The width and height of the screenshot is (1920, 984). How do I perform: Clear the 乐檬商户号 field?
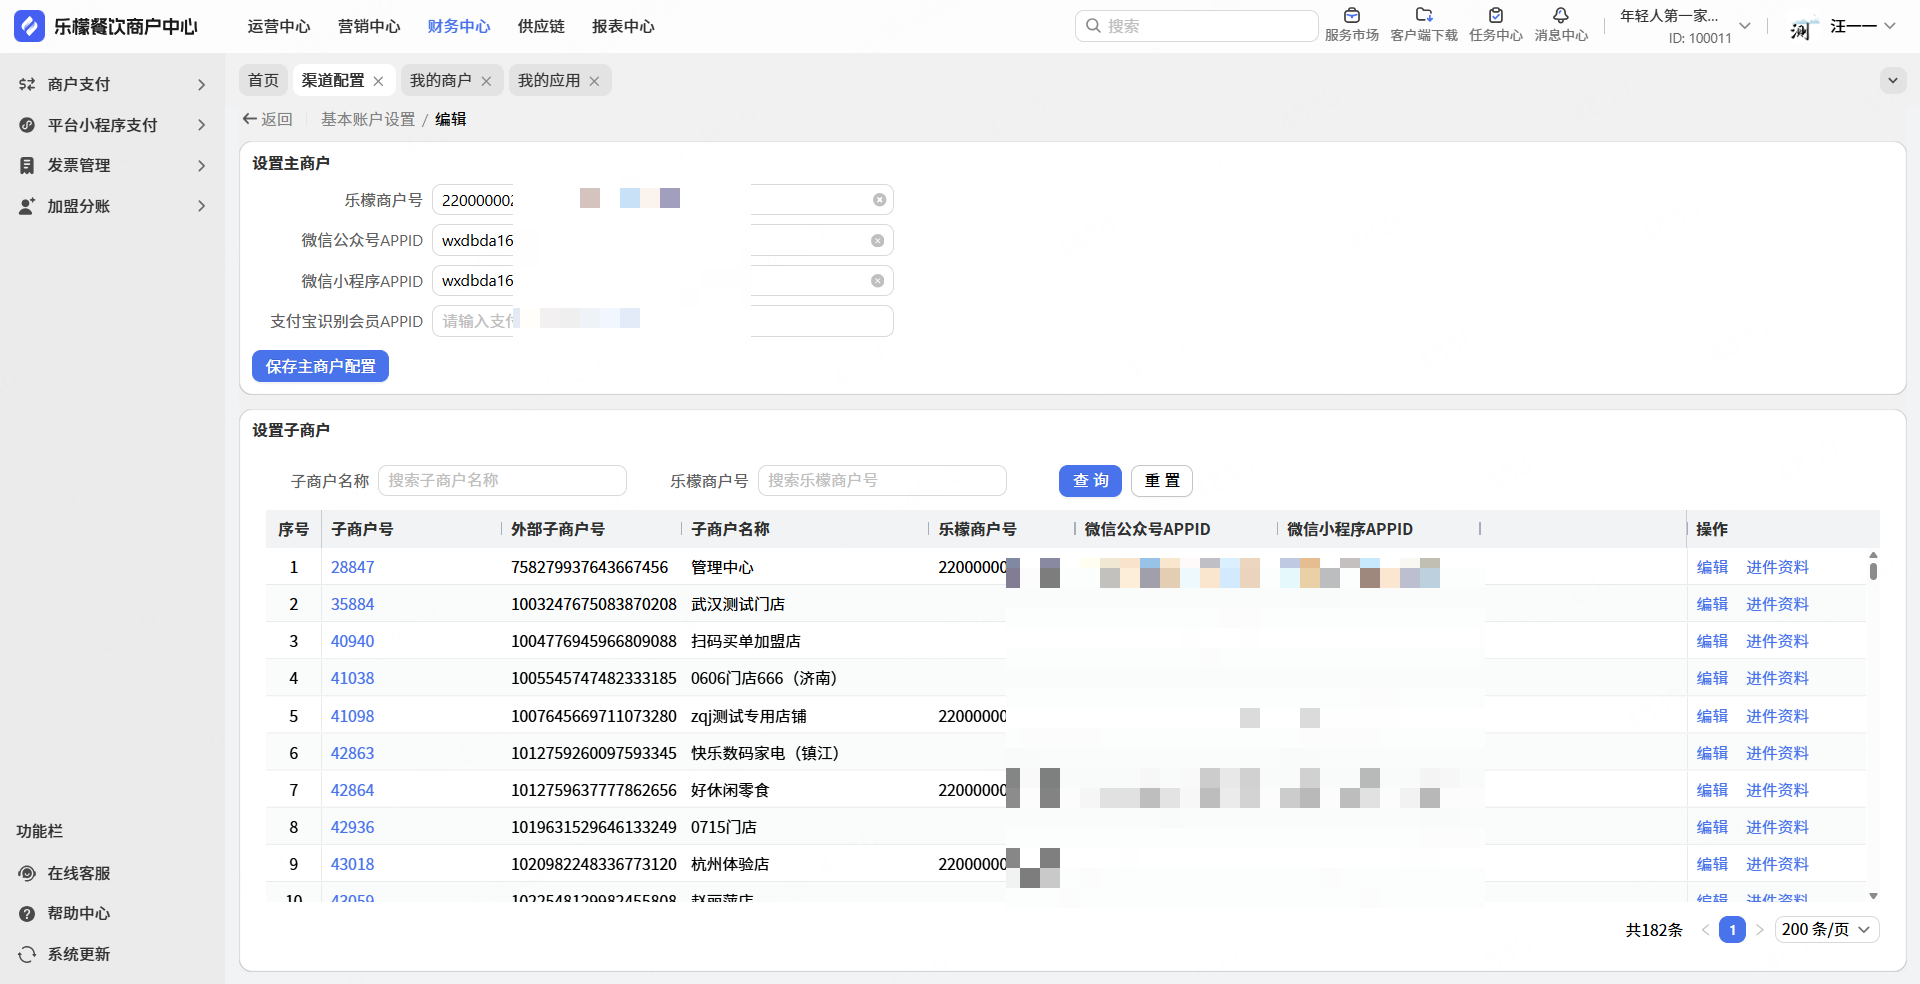click(x=879, y=200)
